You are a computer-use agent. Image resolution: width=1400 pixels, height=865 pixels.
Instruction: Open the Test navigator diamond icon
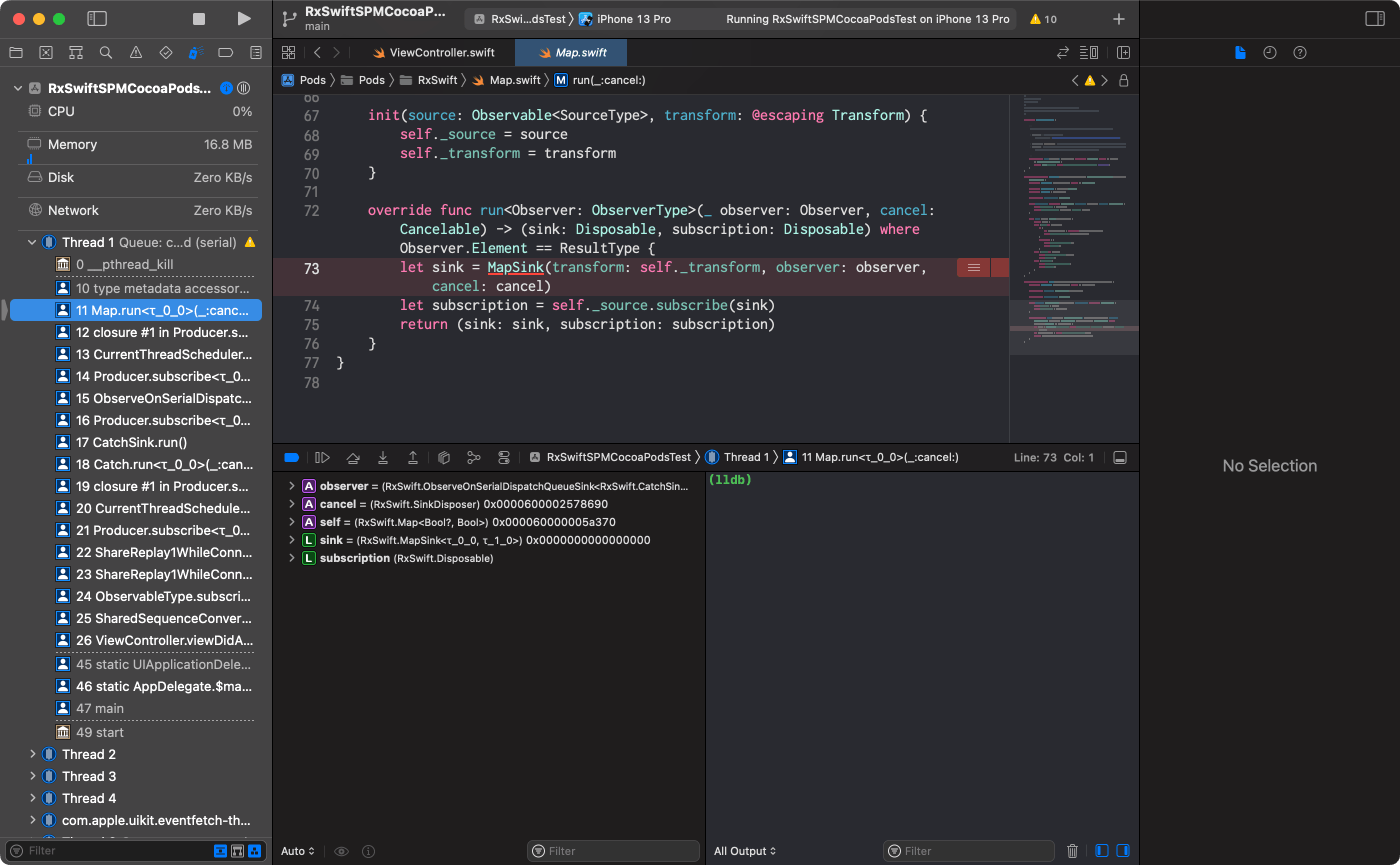(x=166, y=52)
